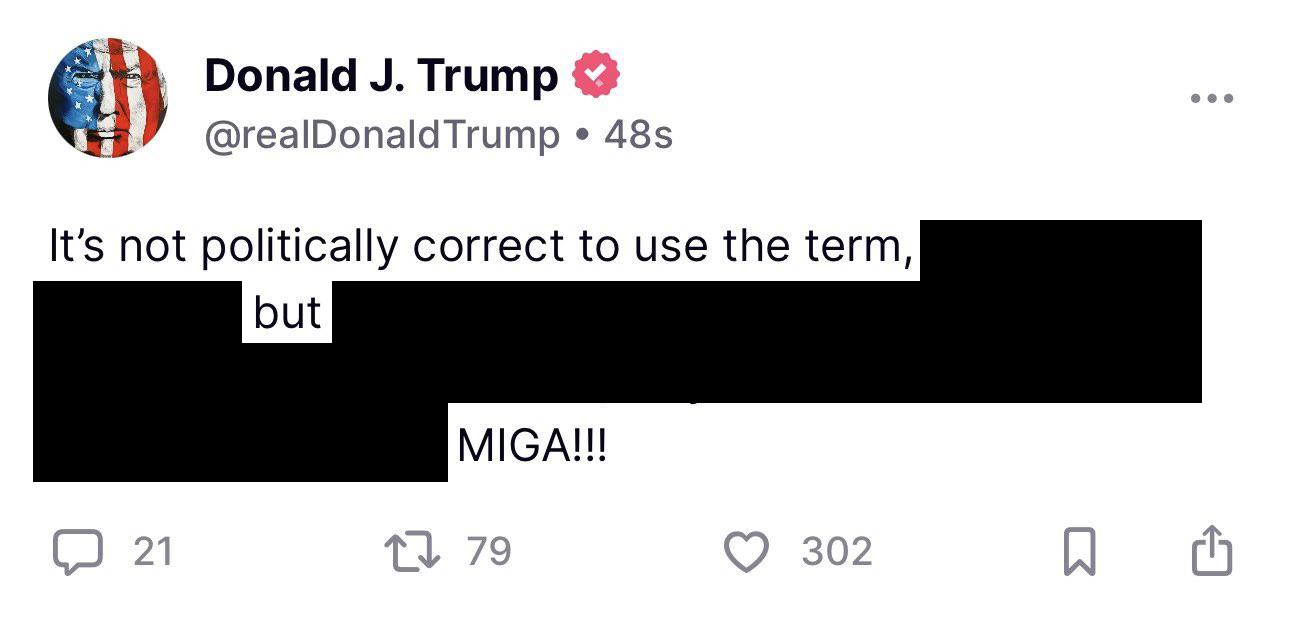This screenshot has width=1290, height=618.
Task: Click the MIGA!!! text in the post
Action: (531, 446)
